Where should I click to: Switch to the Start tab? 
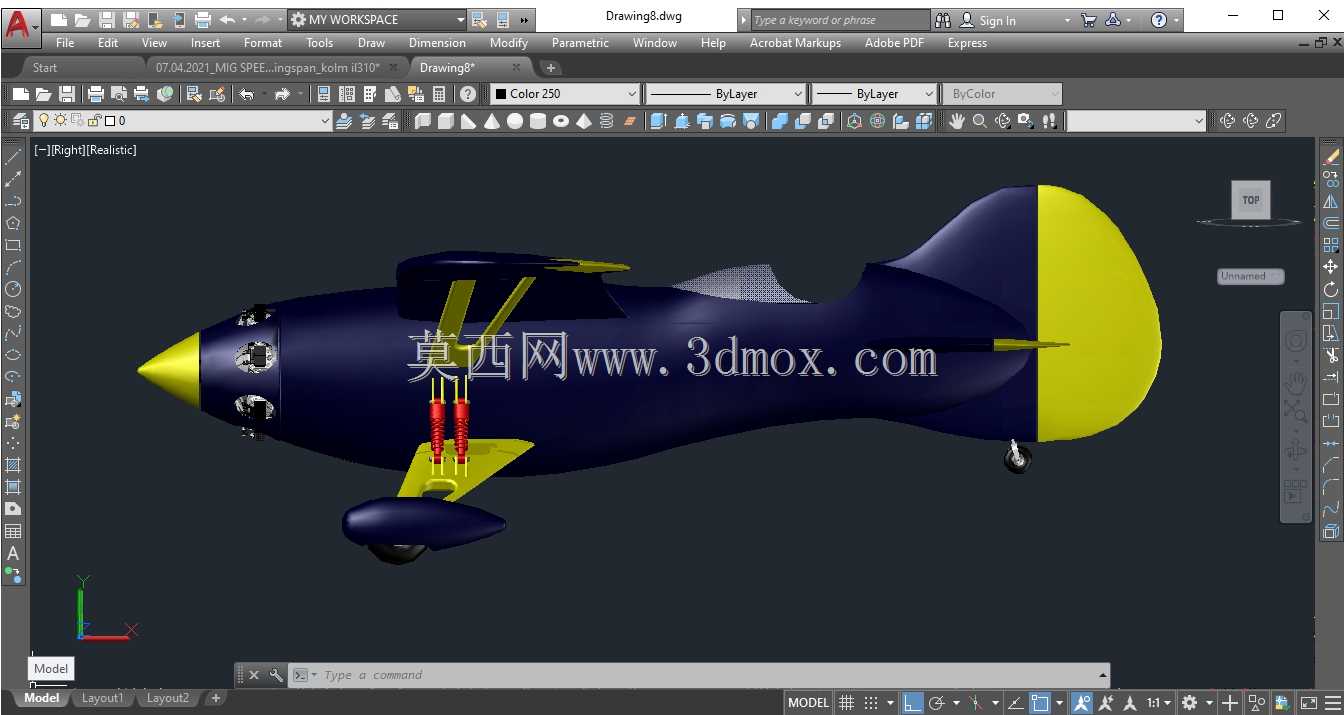(45, 68)
